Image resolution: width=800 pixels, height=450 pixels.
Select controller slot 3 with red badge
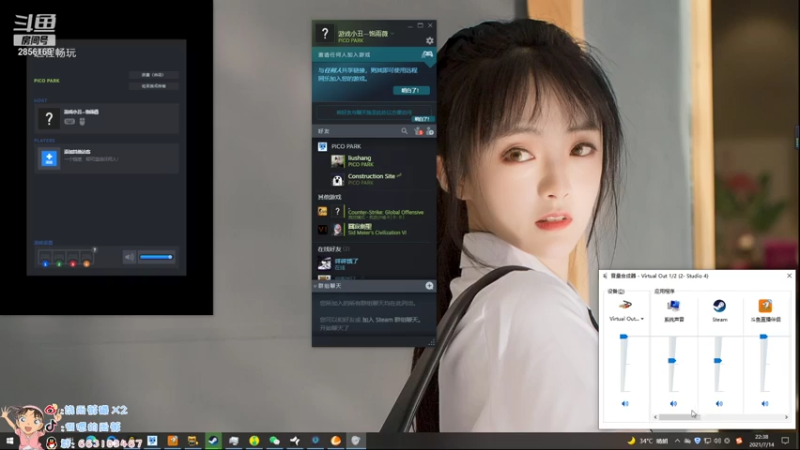(x=72, y=258)
